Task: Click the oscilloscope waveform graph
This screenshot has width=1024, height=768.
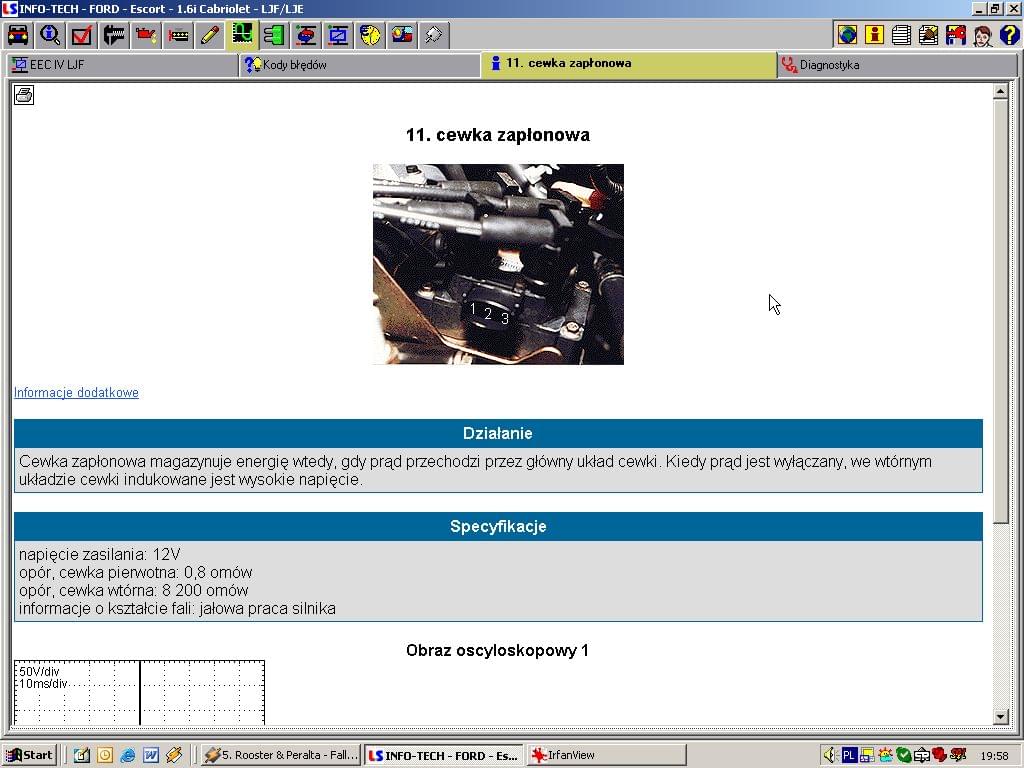Action: [139, 692]
